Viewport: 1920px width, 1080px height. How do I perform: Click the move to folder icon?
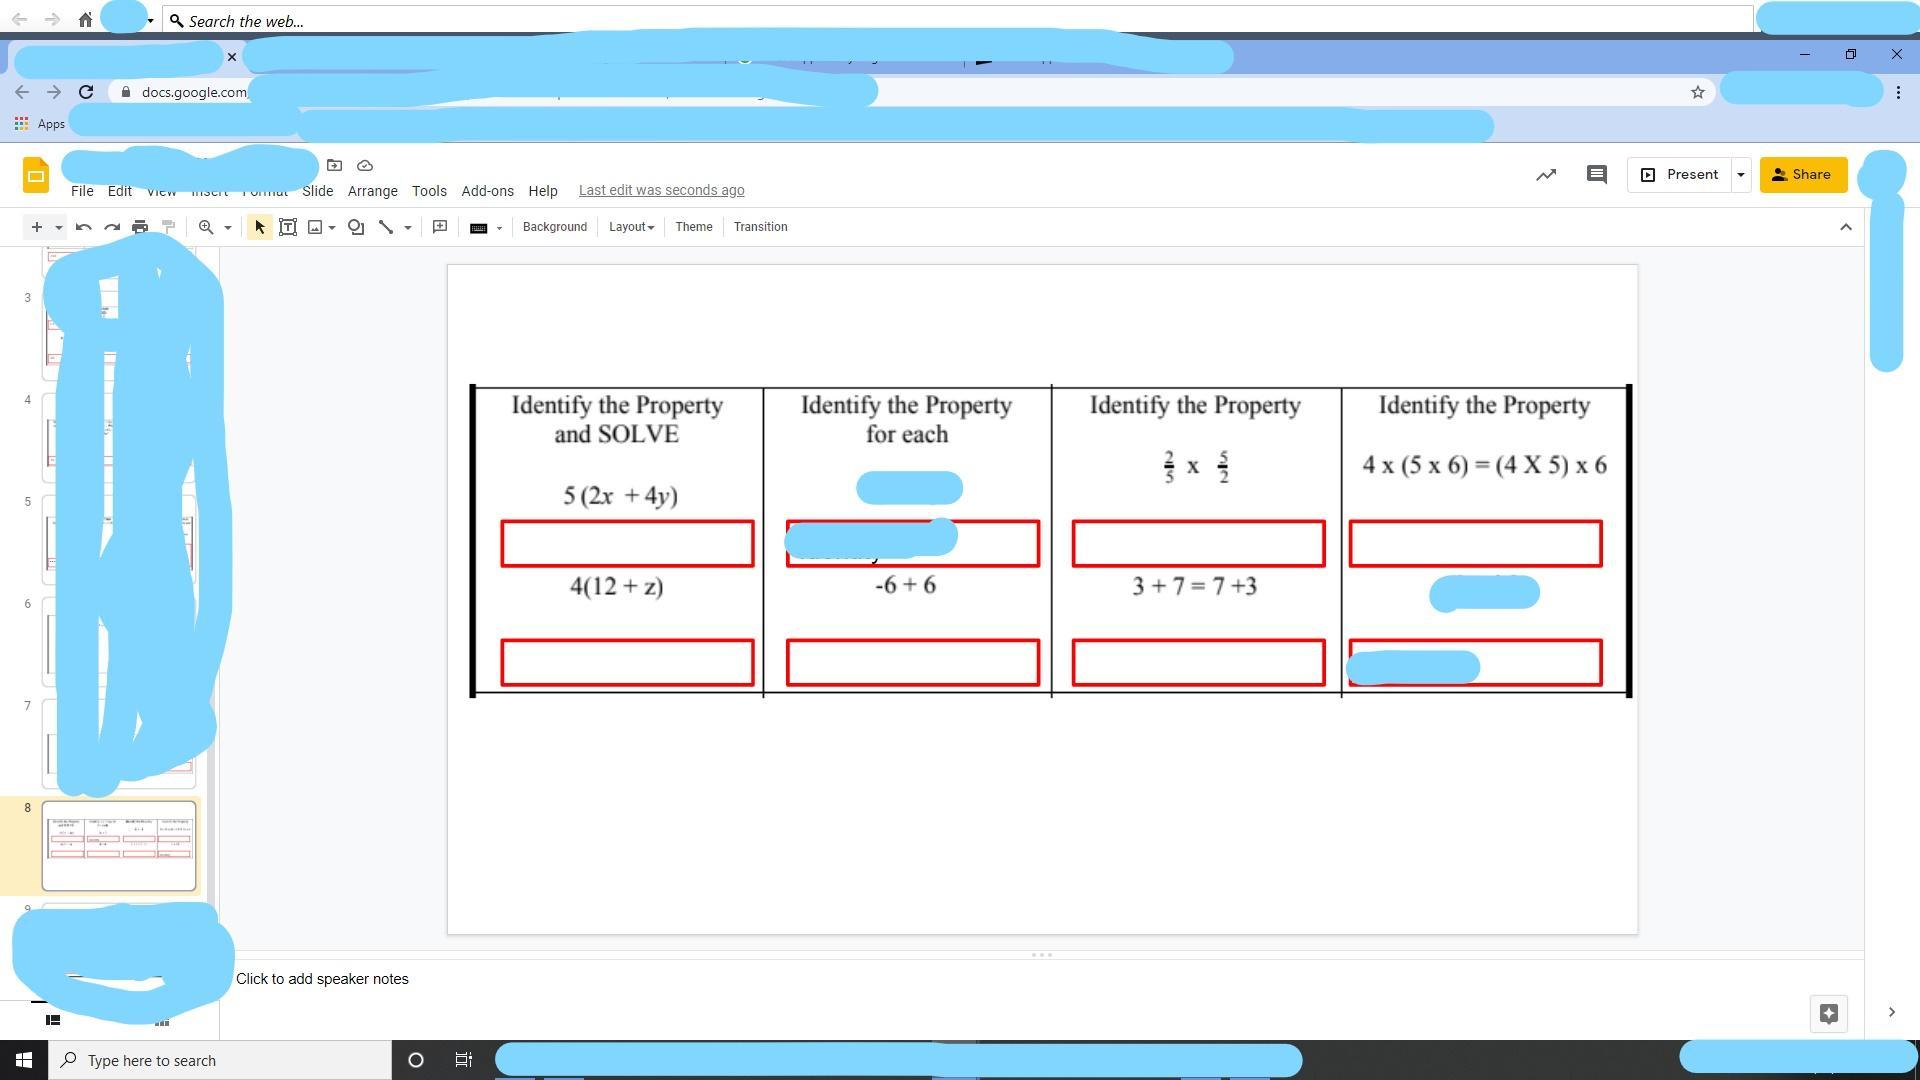click(335, 165)
